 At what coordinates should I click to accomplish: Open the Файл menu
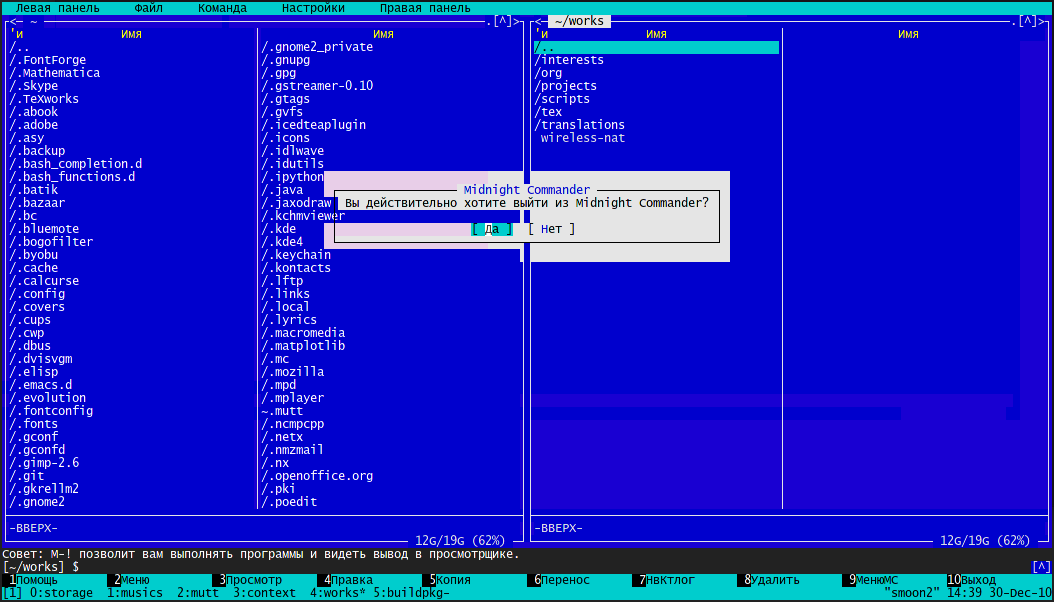(148, 8)
